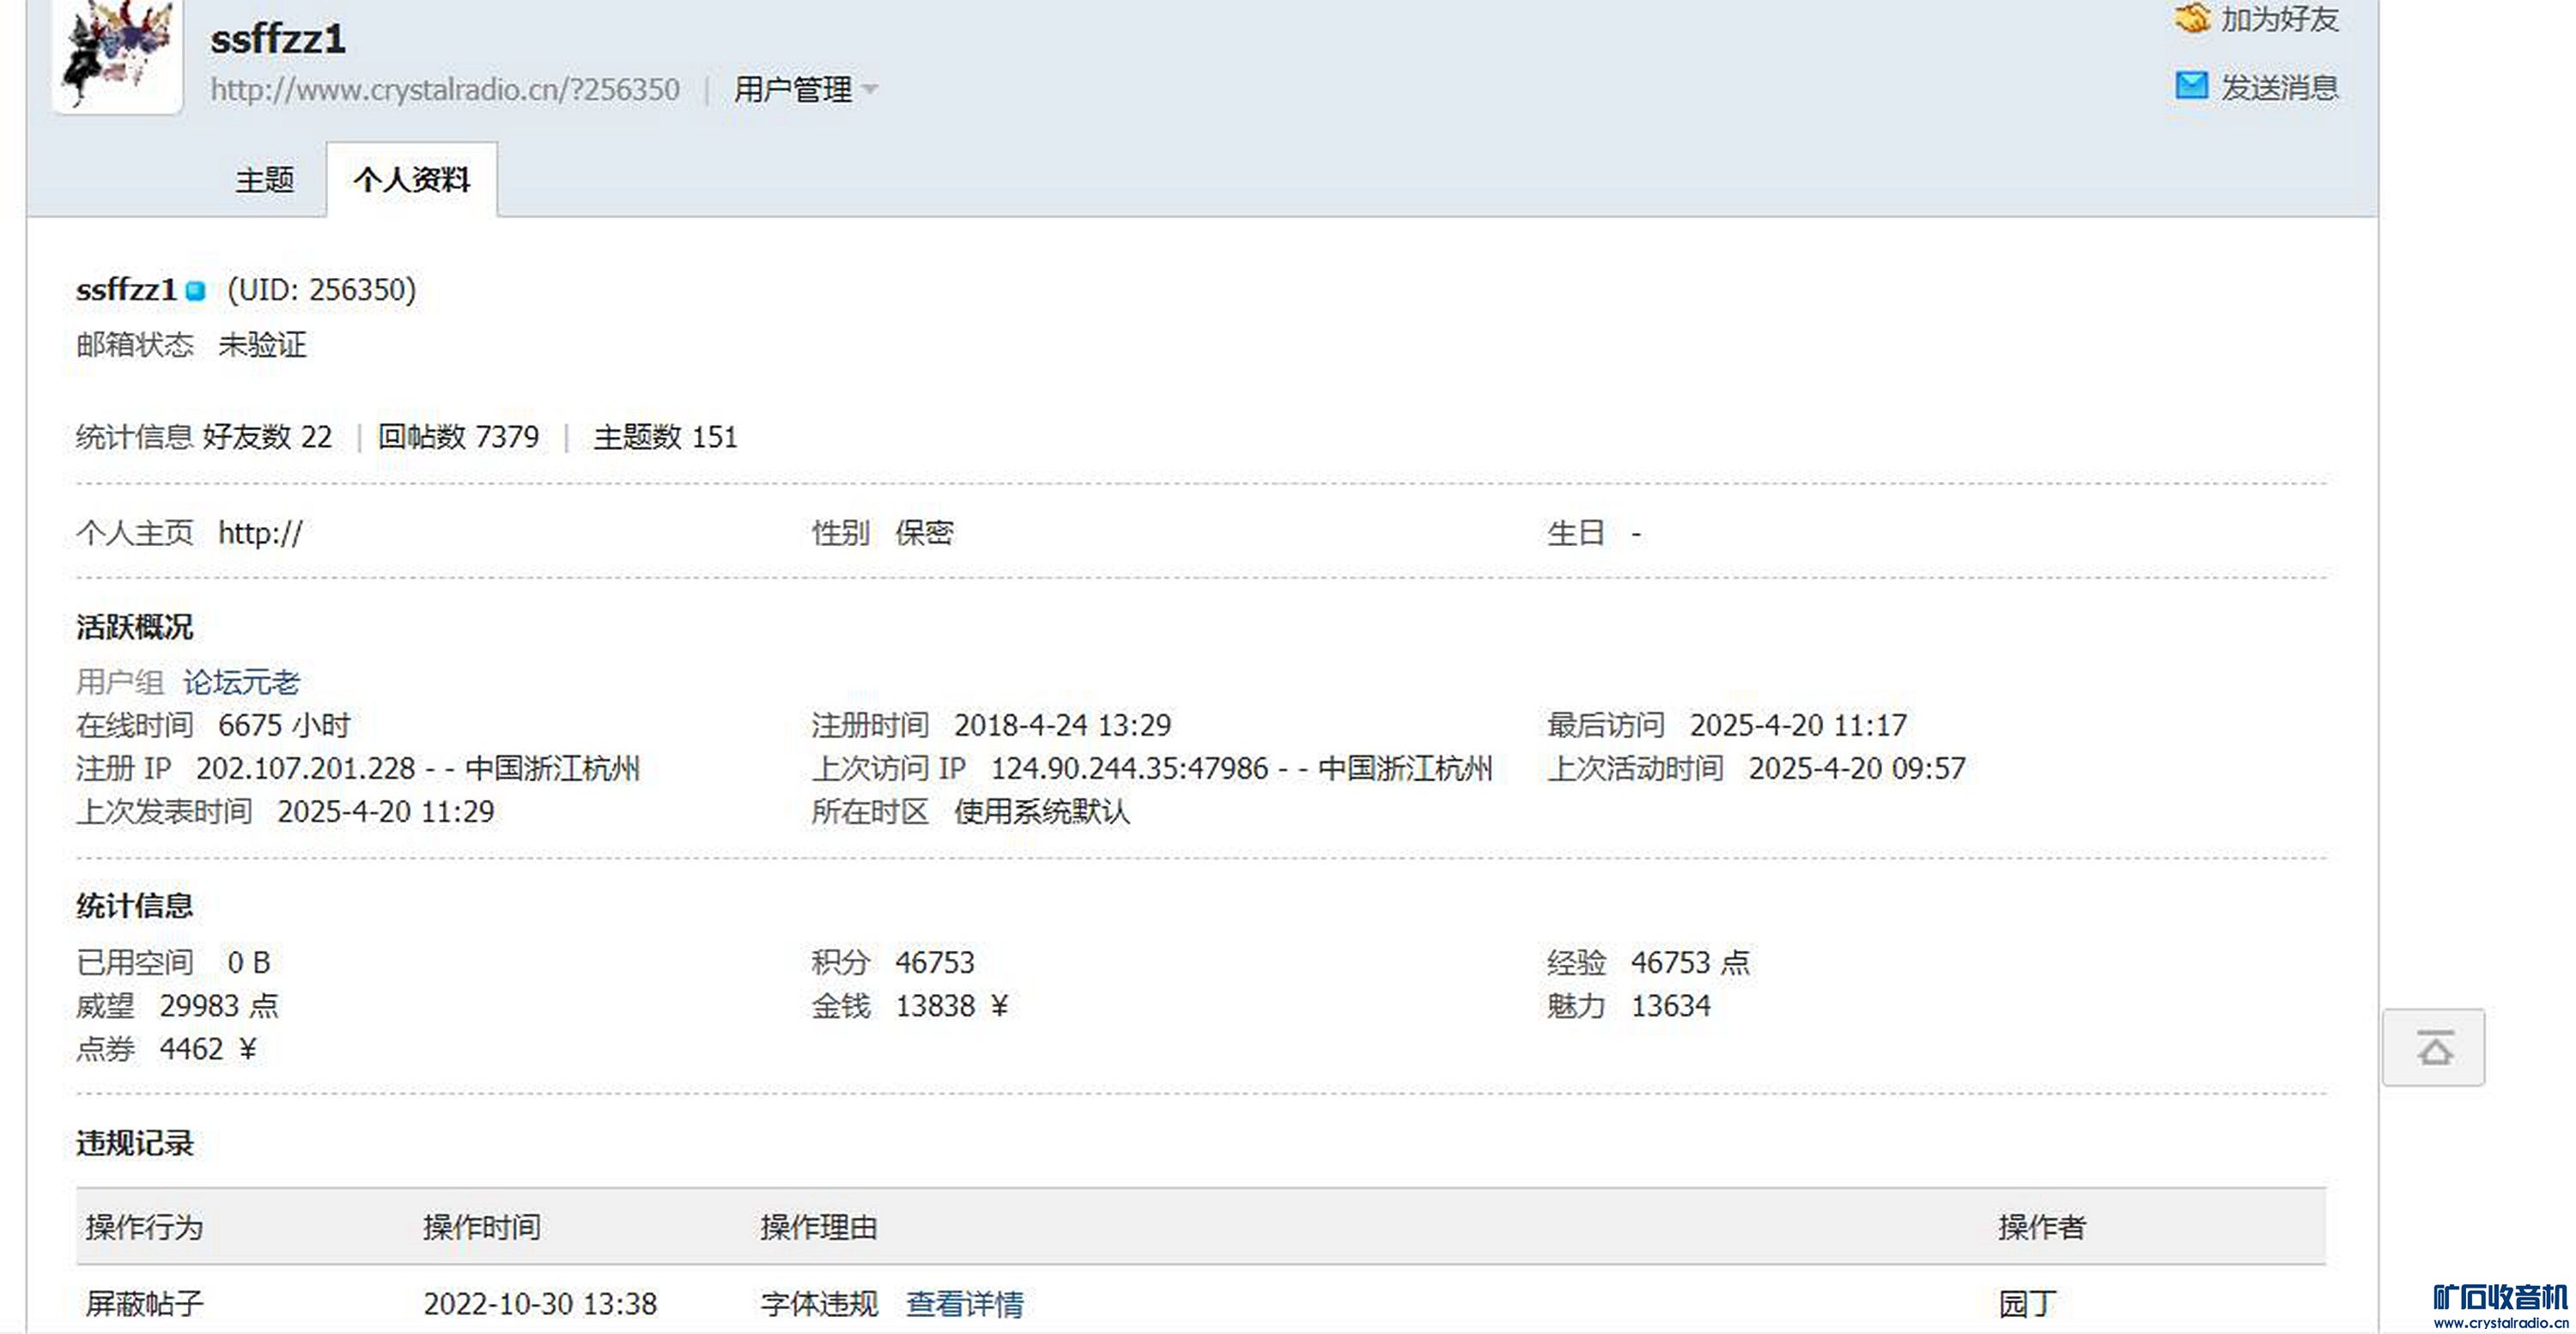Switch to the 主题 tab
Screen dimensions: 2576x1334
point(264,180)
